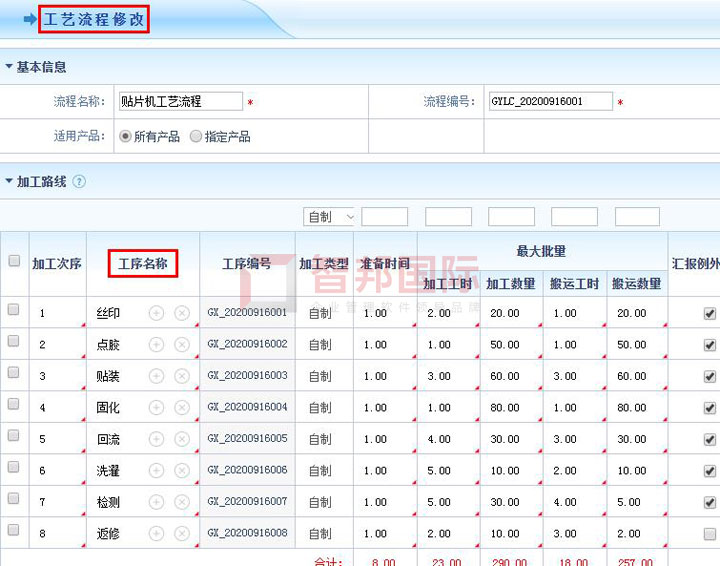Click the add icon in the 回流 row
720x566 pixels.
point(156,439)
